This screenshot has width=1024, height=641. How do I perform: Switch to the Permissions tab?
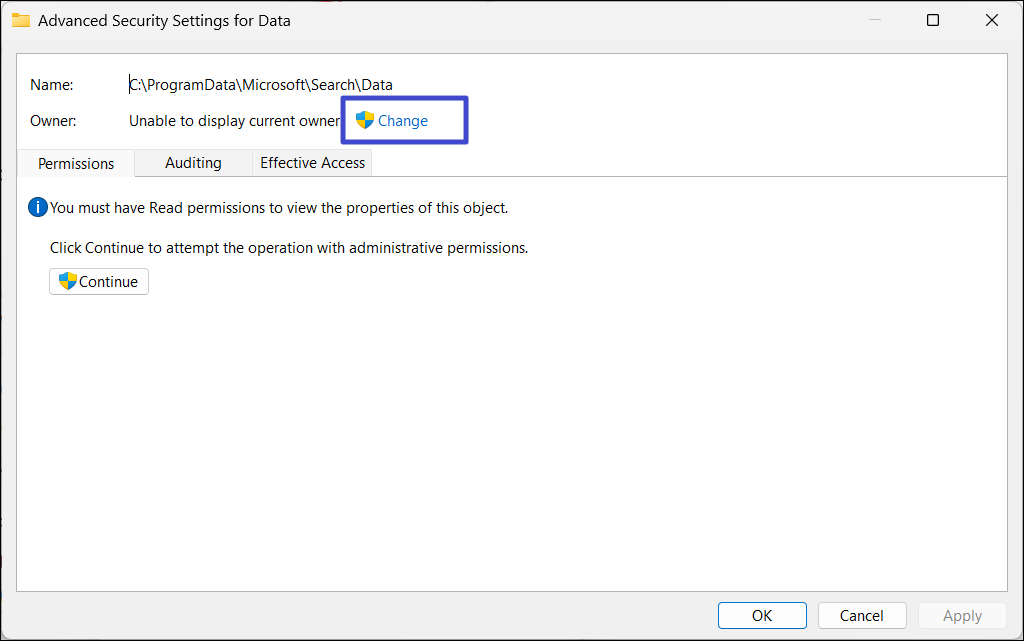click(76, 163)
